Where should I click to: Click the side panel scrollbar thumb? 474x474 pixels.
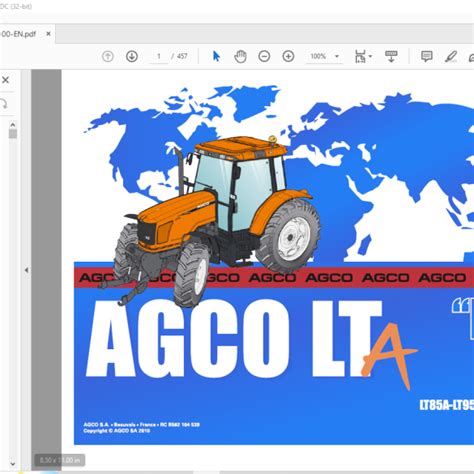13,134
